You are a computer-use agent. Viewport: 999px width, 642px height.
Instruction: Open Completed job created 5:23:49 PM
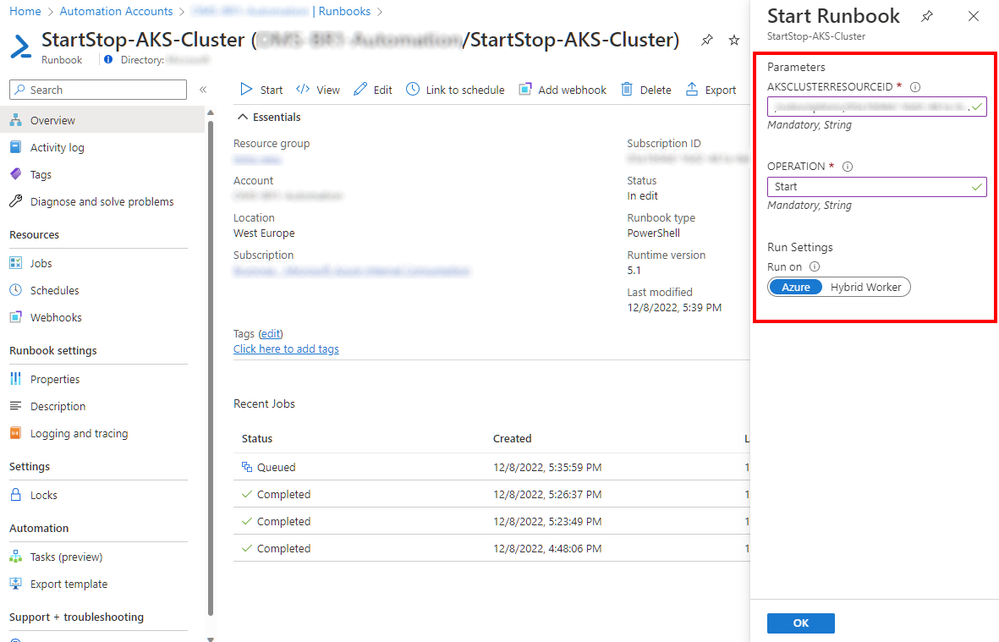pos(491,521)
